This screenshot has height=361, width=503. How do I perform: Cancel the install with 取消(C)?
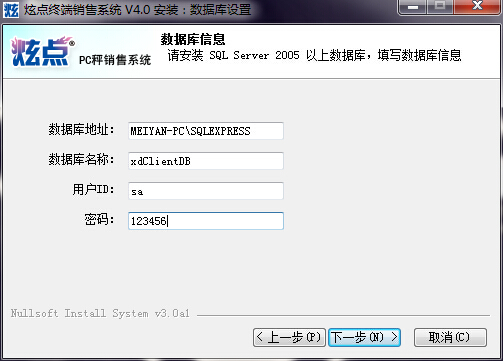point(450,337)
